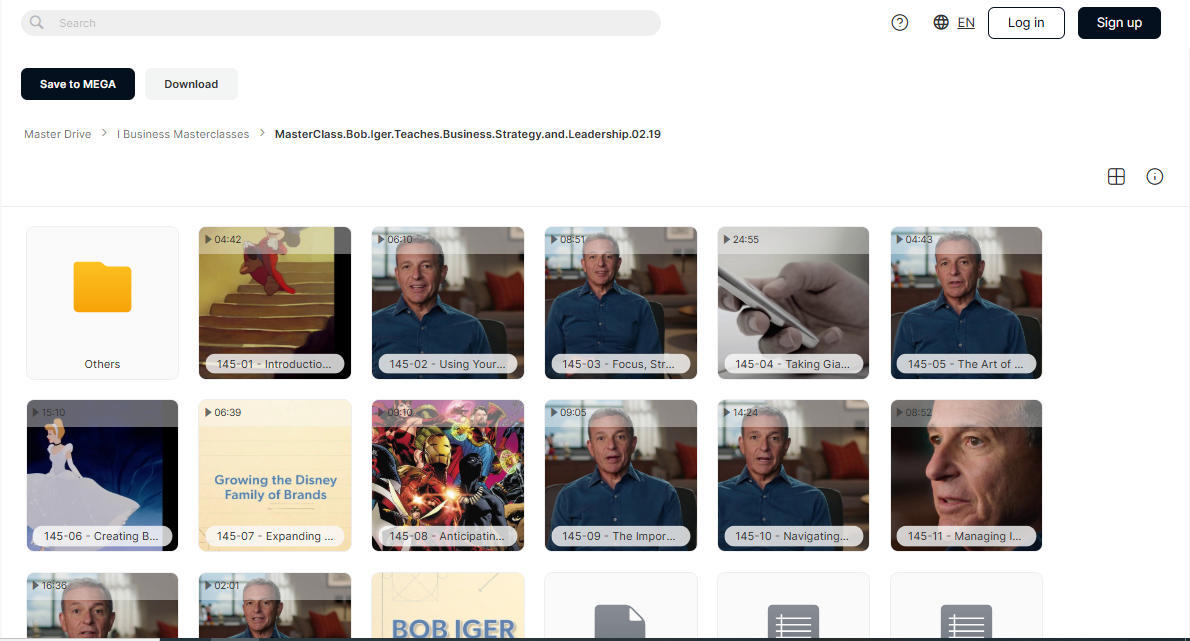Click the Others folder name
The image size is (1190, 641).
tap(102, 364)
